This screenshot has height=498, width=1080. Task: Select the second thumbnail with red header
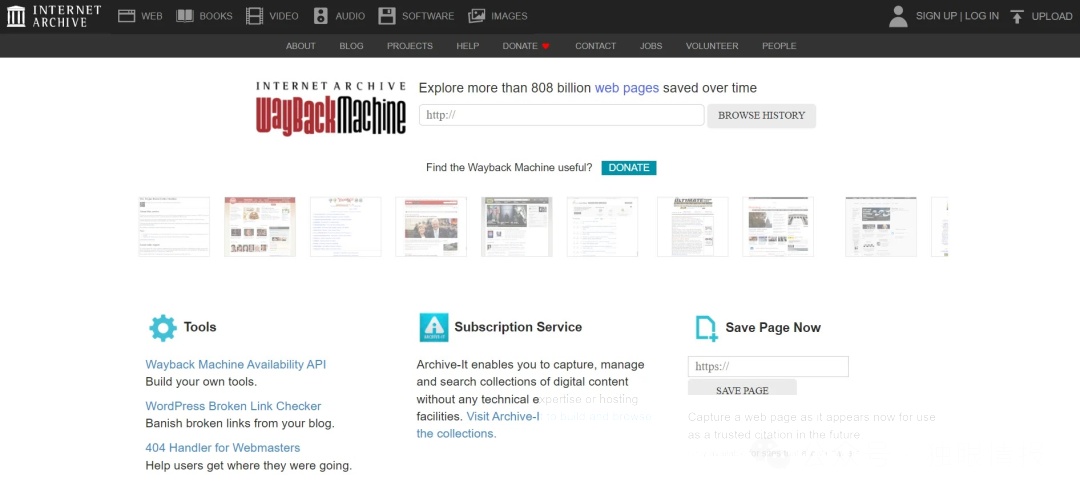[x=260, y=227]
